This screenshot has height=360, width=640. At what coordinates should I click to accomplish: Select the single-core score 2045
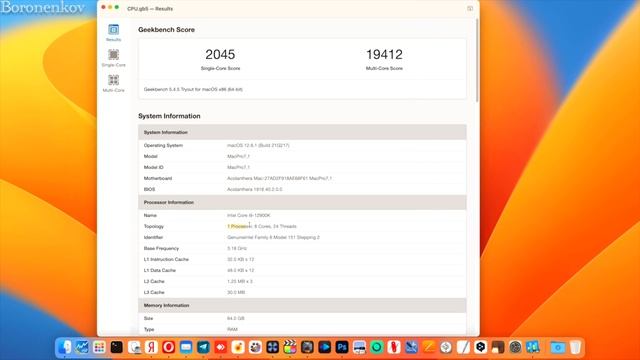(x=220, y=54)
